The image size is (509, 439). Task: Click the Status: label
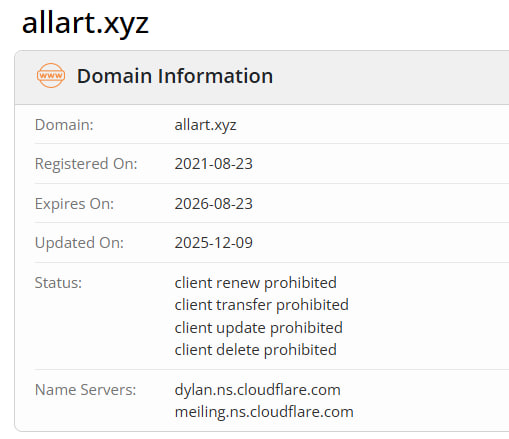58,283
